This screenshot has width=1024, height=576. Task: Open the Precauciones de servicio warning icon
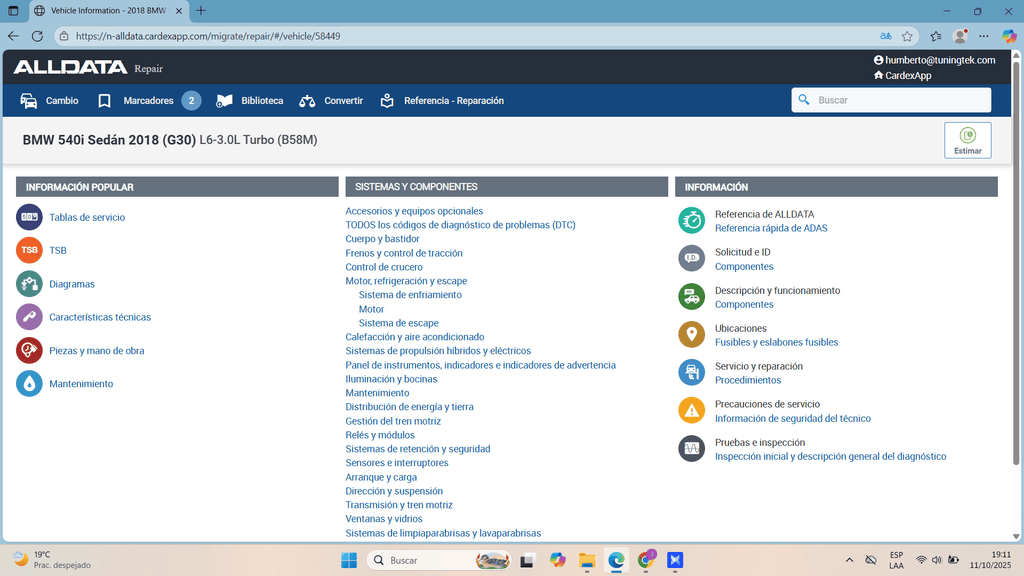click(x=691, y=411)
